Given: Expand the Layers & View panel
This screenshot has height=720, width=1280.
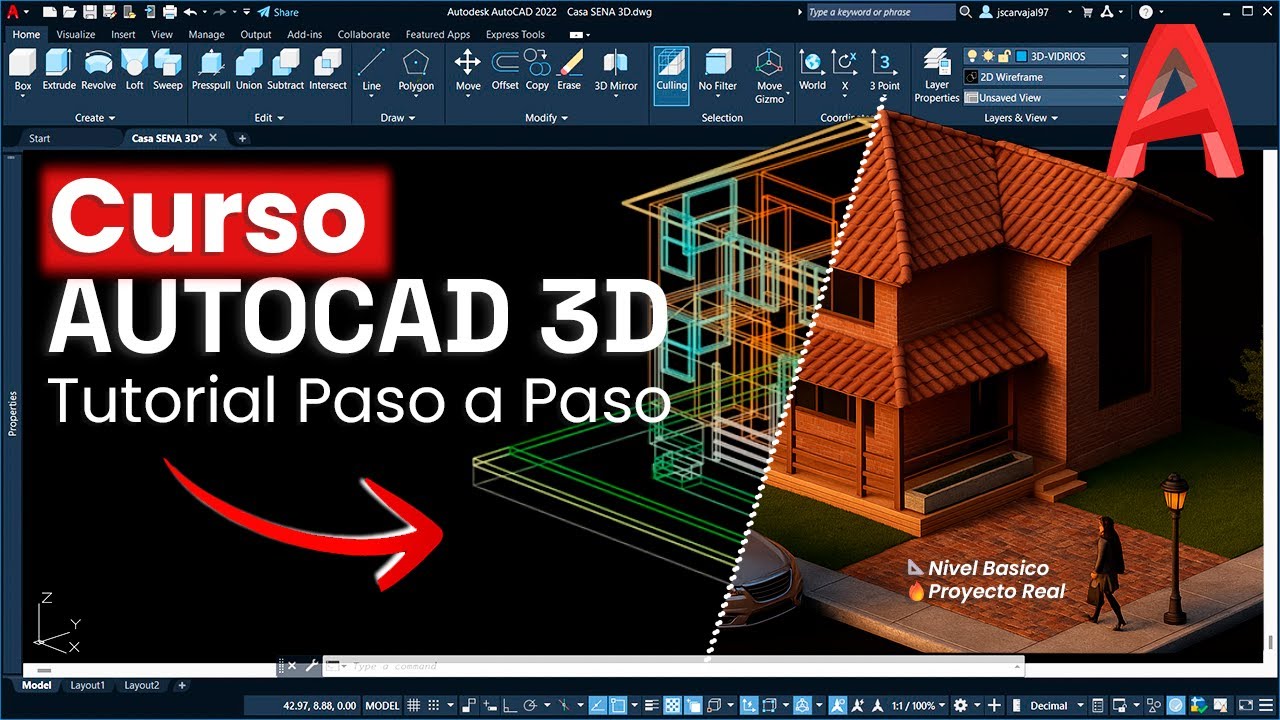Looking at the screenshot, I should (x=1021, y=118).
